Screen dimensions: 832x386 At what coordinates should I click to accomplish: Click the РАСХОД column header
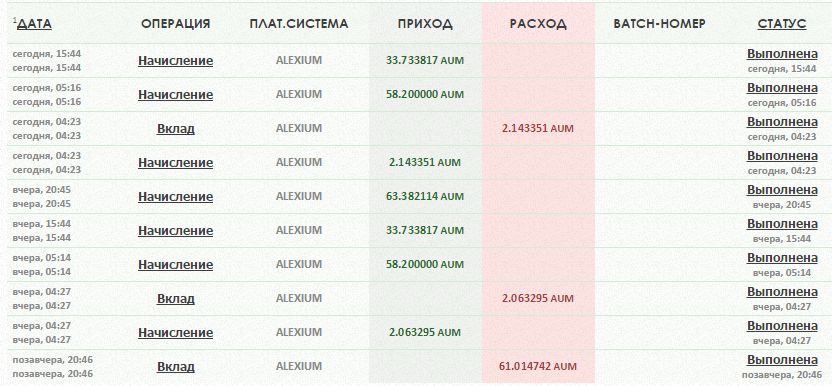(x=538, y=24)
